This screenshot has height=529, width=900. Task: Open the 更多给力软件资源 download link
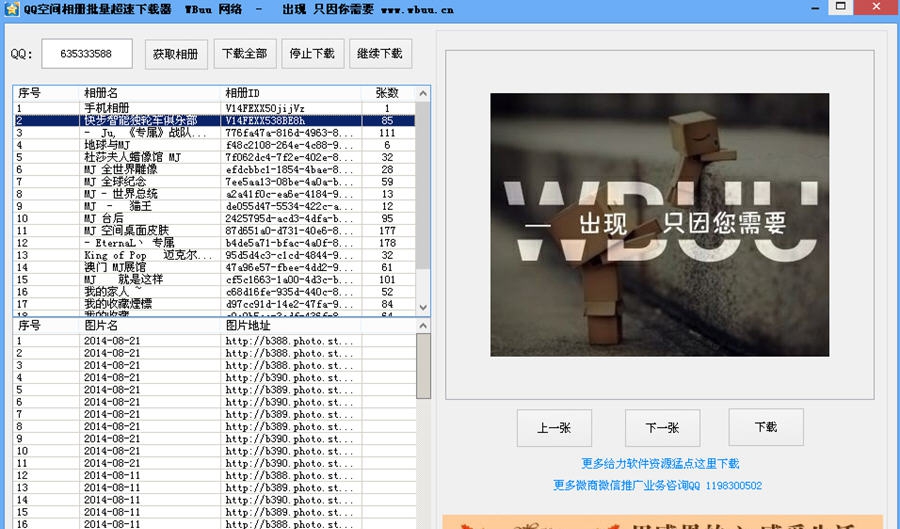(660, 464)
